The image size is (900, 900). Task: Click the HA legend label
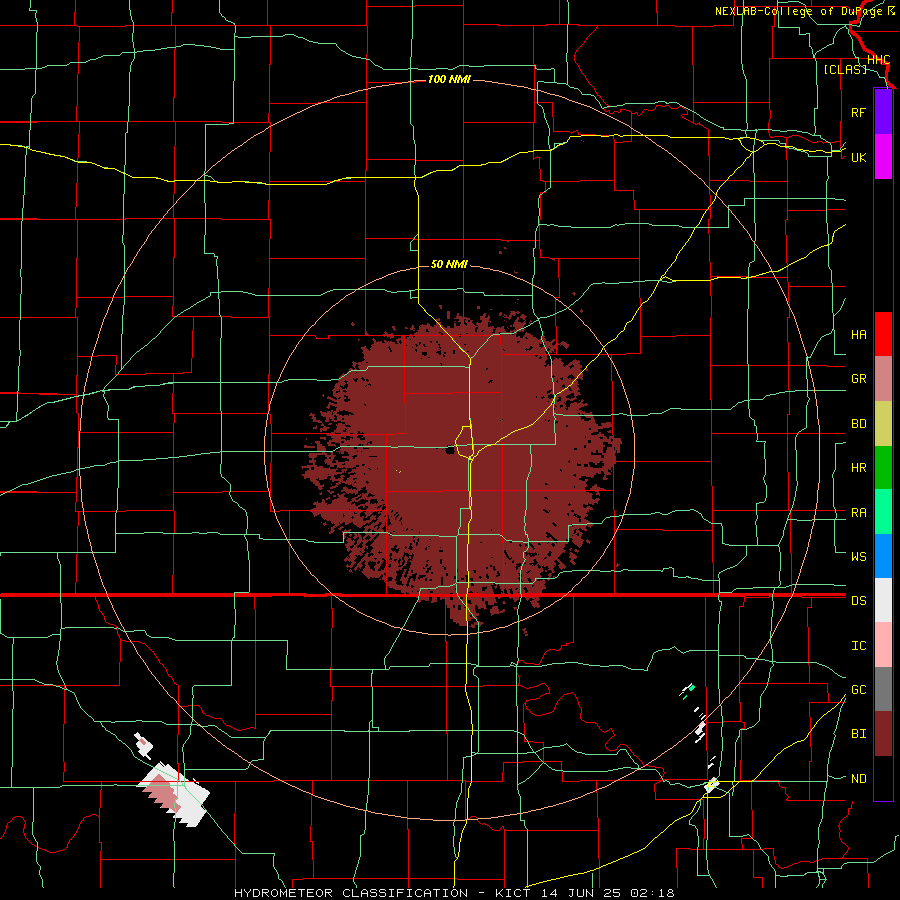pos(858,334)
